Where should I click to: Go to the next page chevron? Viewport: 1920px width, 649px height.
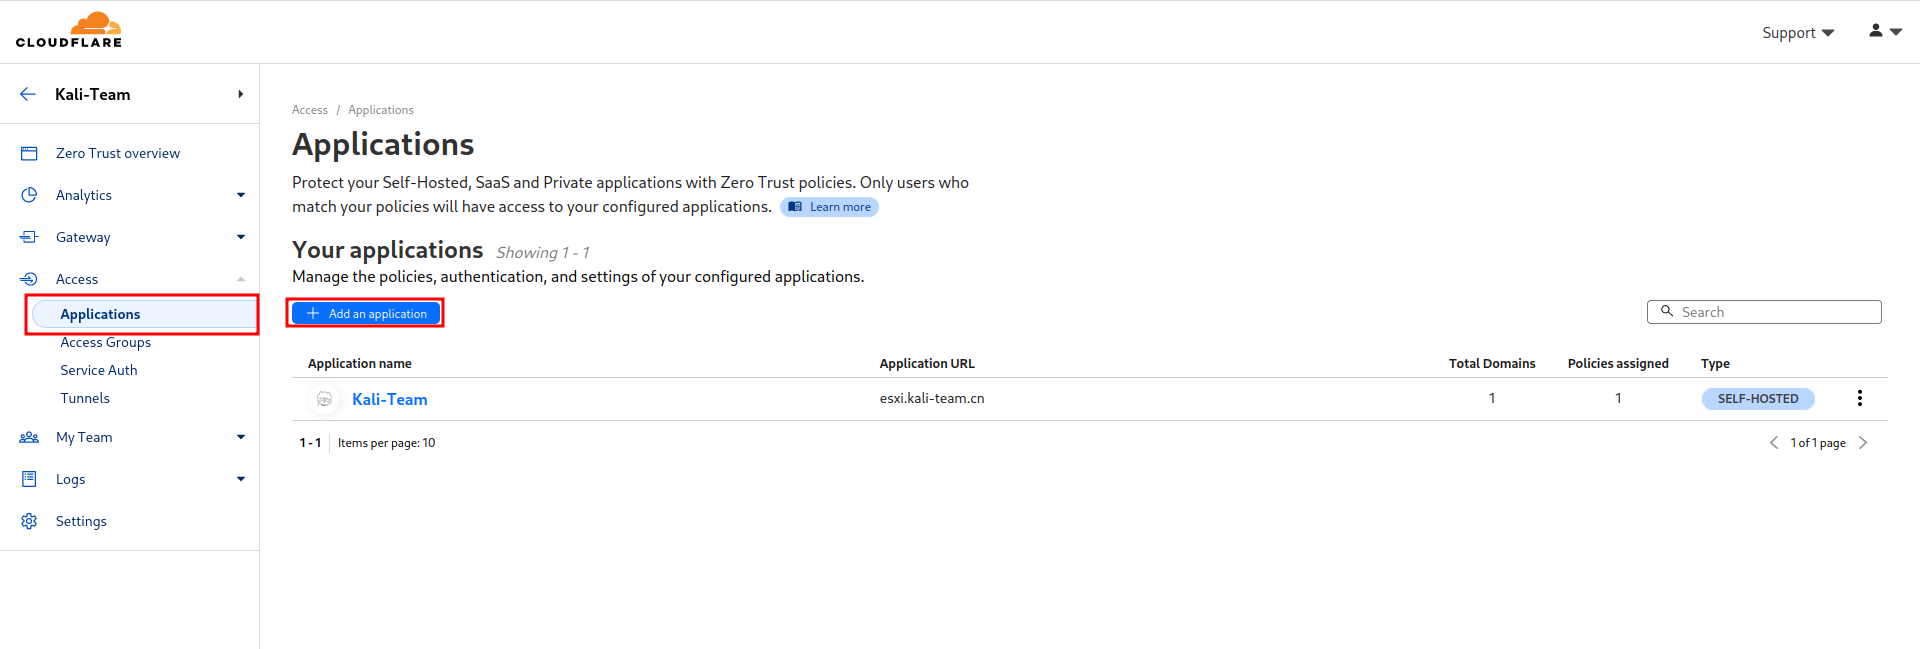tap(1862, 442)
